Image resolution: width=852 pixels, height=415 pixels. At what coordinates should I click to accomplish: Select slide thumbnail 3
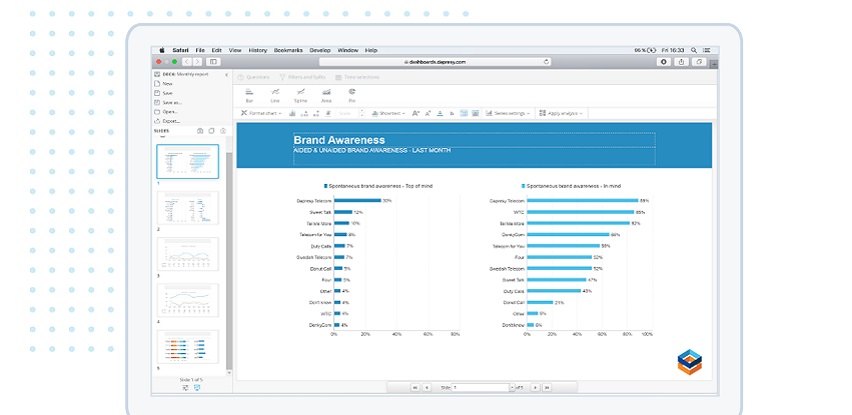(x=187, y=254)
